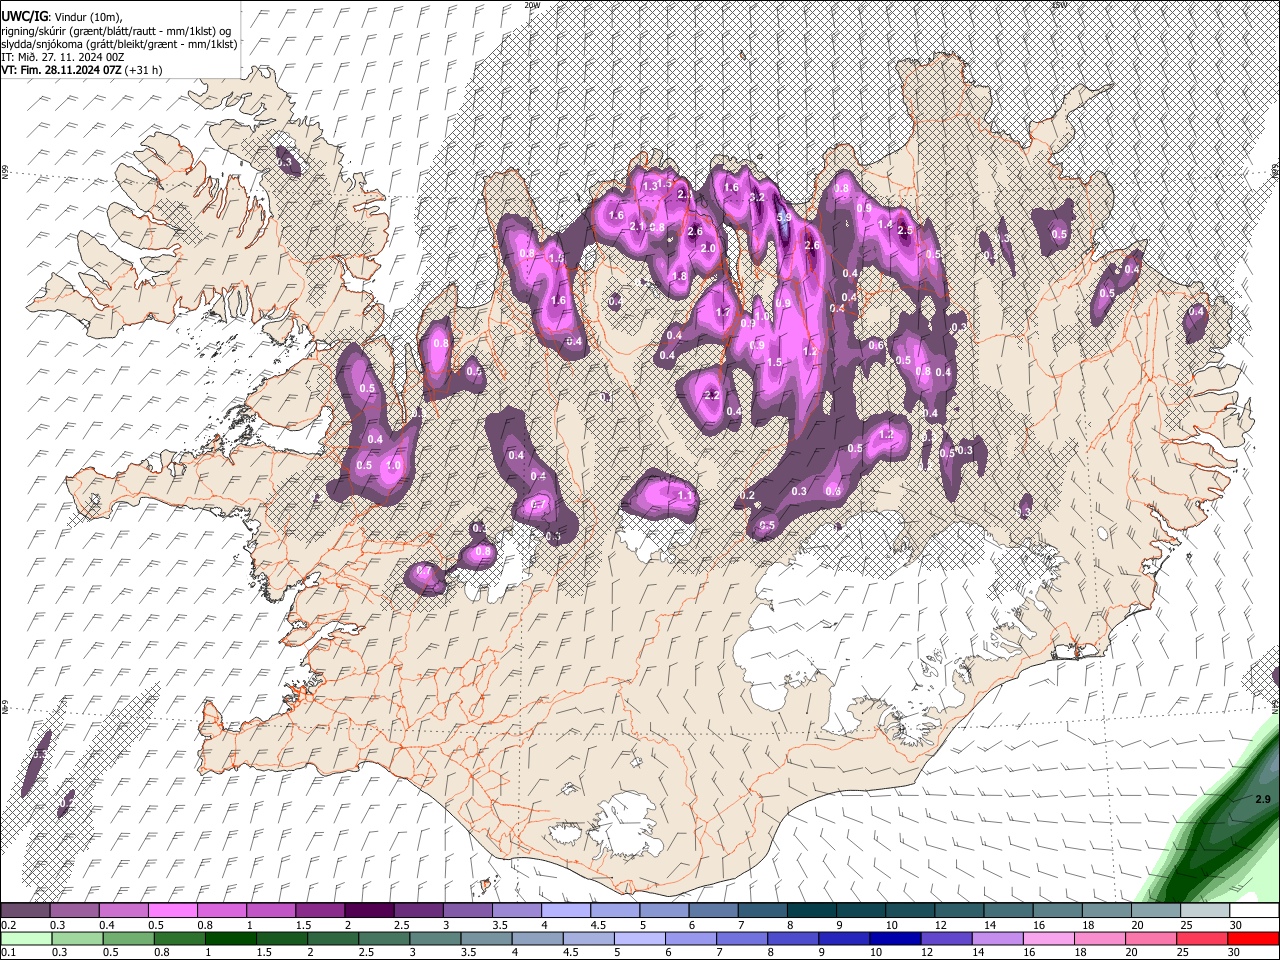Click the 3.2 precipitation value on the map
Viewport: 1280px width, 960px height.
pyautogui.click(x=757, y=198)
